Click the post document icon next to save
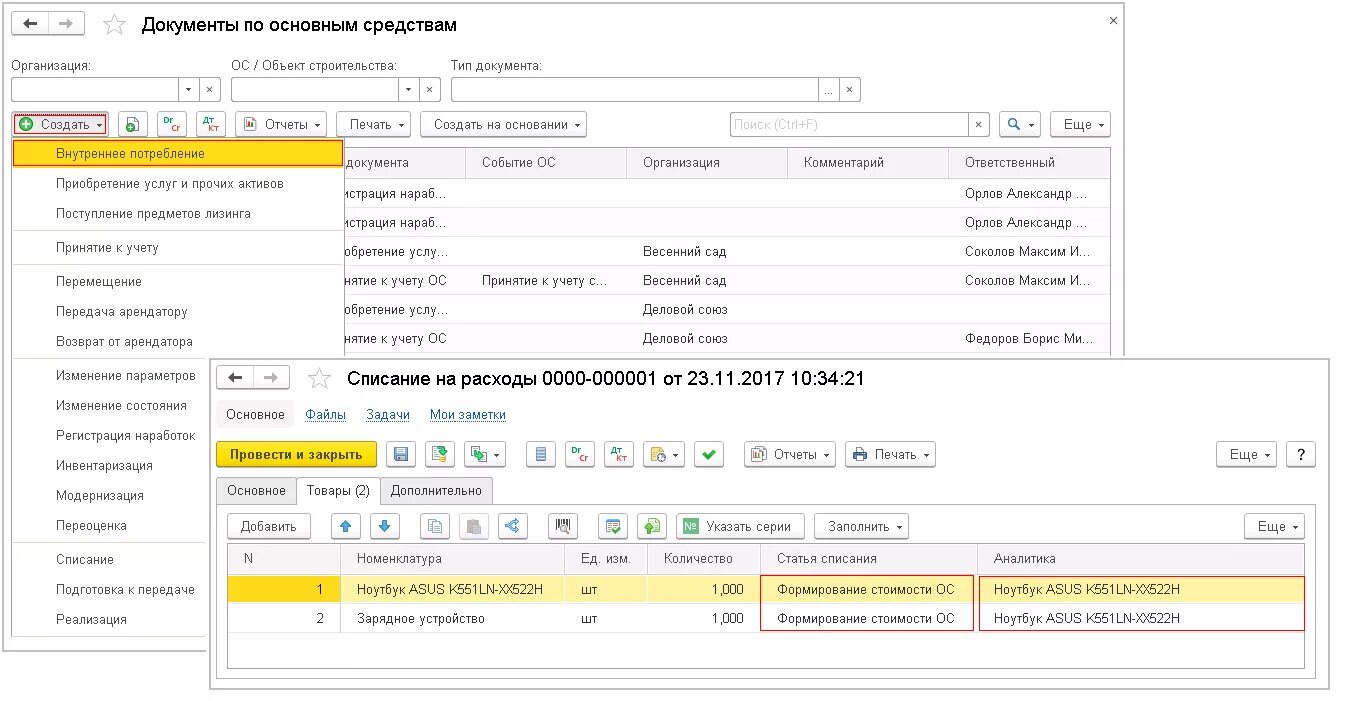The height and width of the screenshot is (701, 1345). [x=440, y=454]
